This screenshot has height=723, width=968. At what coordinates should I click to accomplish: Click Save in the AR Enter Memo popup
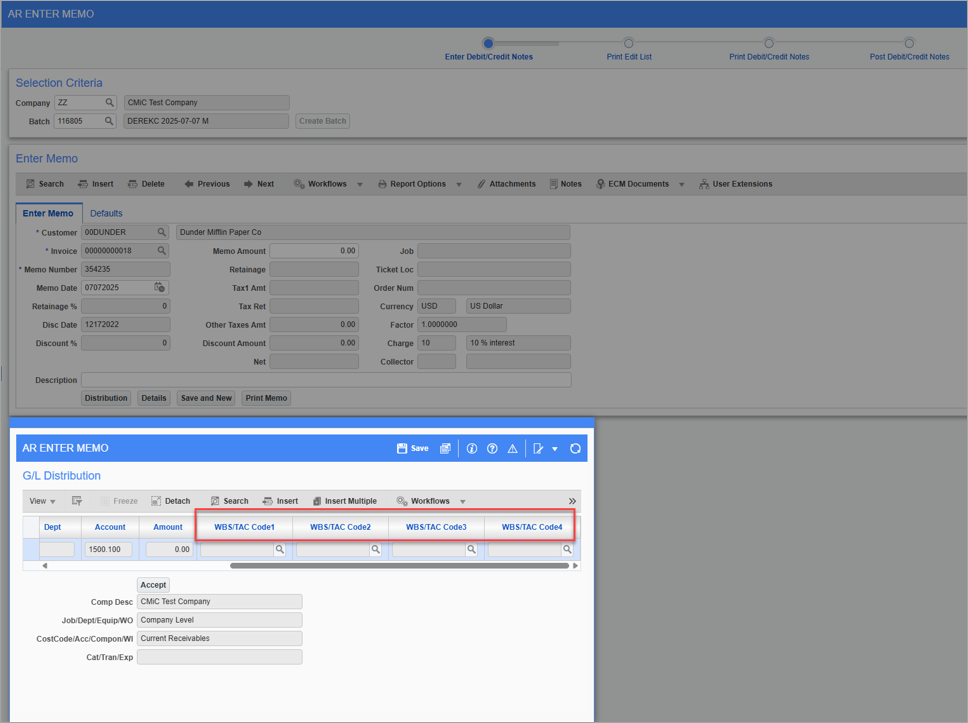click(x=412, y=449)
